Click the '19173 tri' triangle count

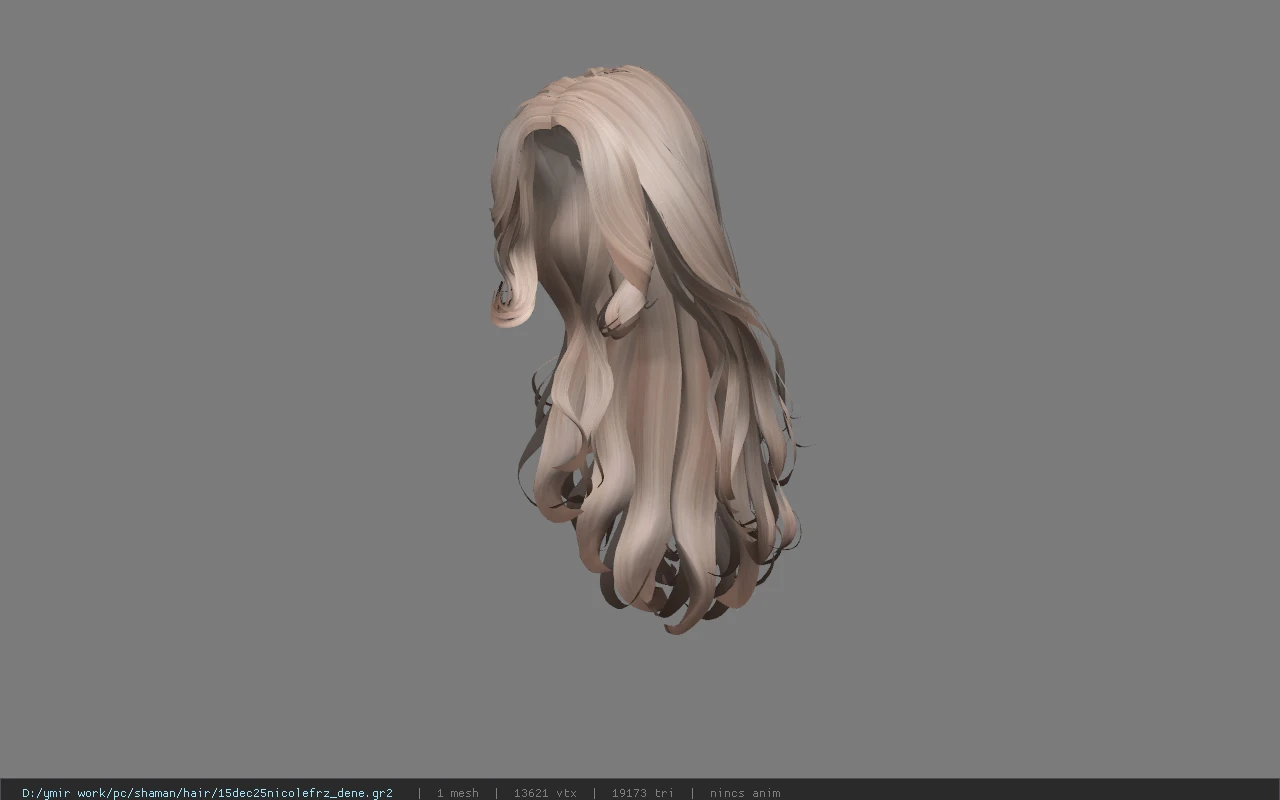(642, 793)
